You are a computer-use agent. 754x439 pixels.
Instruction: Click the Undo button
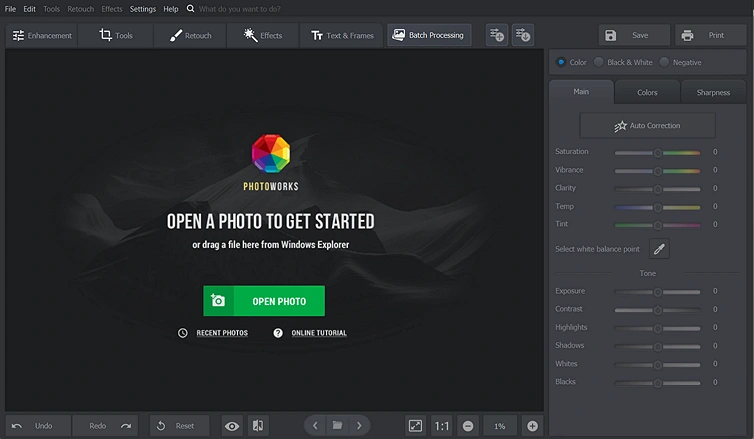point(38,426)
